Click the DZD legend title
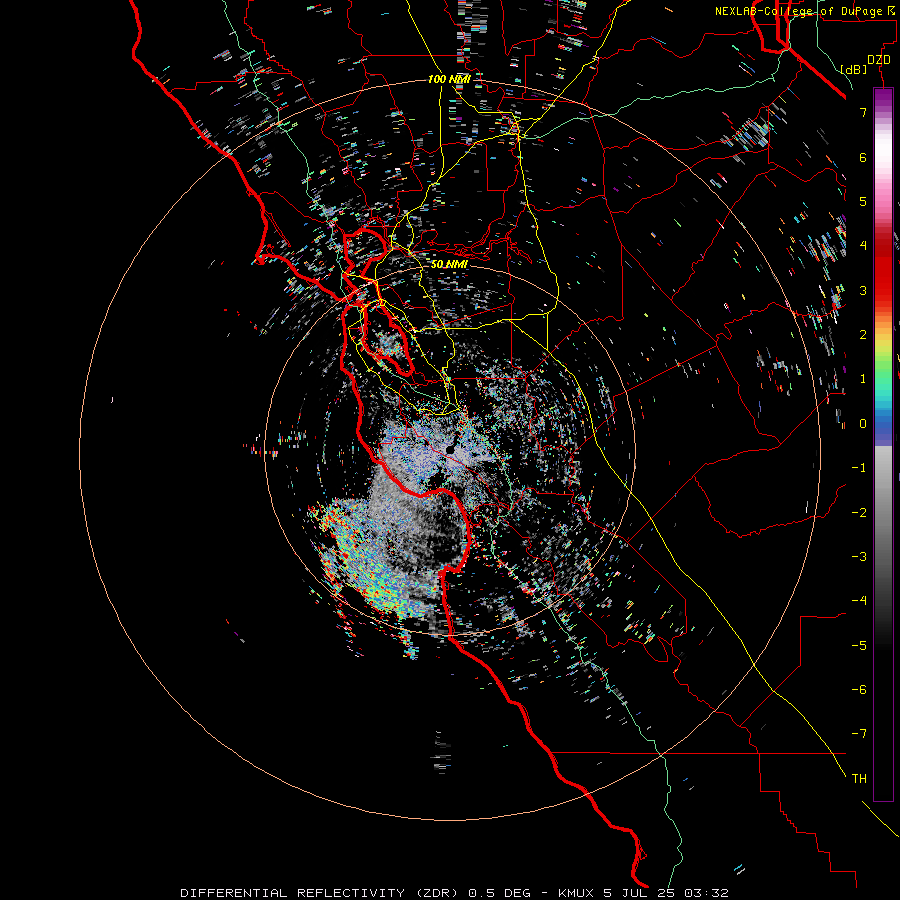900x900 pixels. [879, 60]
